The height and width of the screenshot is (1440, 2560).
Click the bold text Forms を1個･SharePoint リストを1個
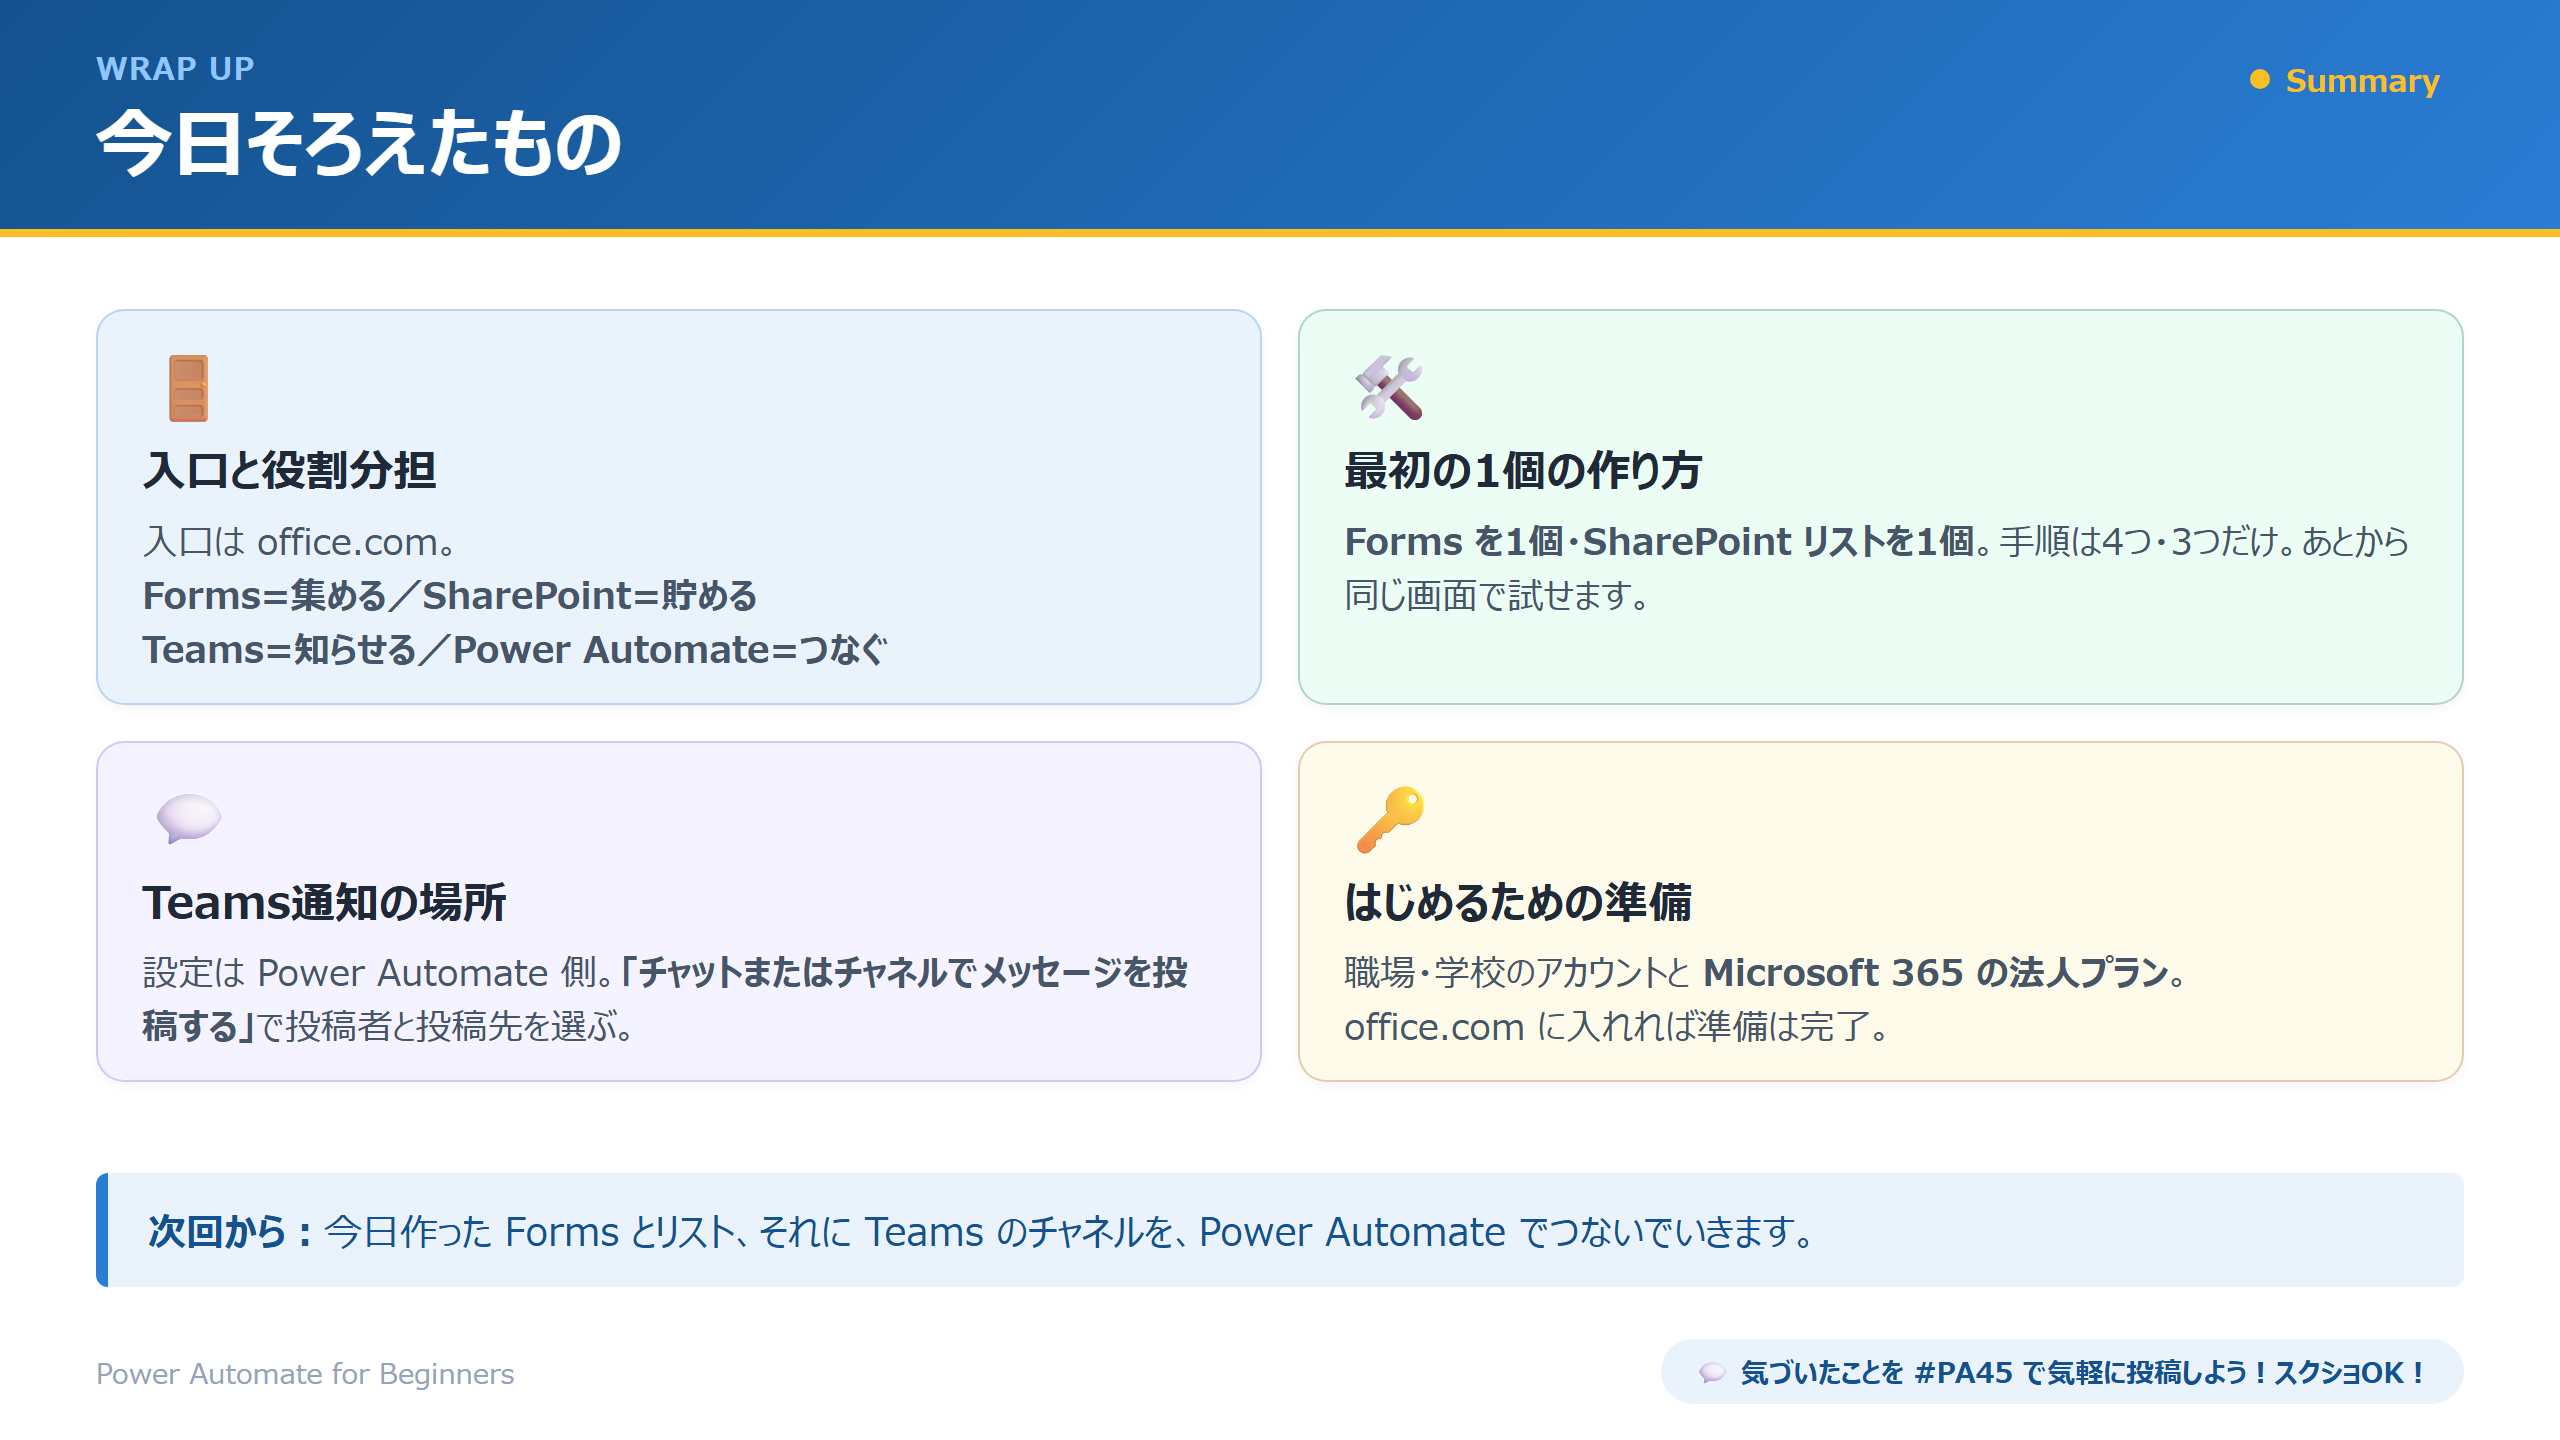(x=1660, y=542)
